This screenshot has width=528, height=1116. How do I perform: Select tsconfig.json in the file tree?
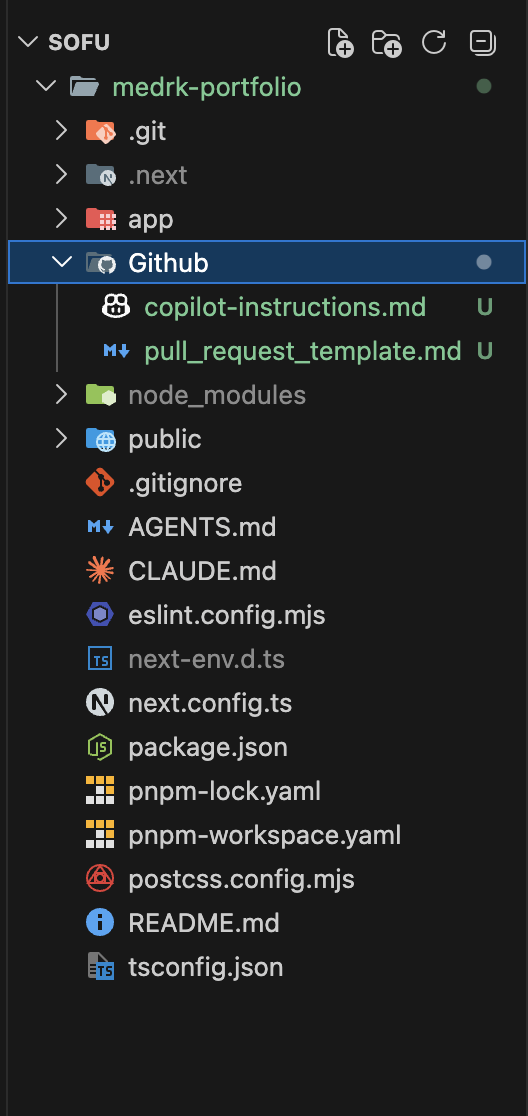(x=206, y=967)
